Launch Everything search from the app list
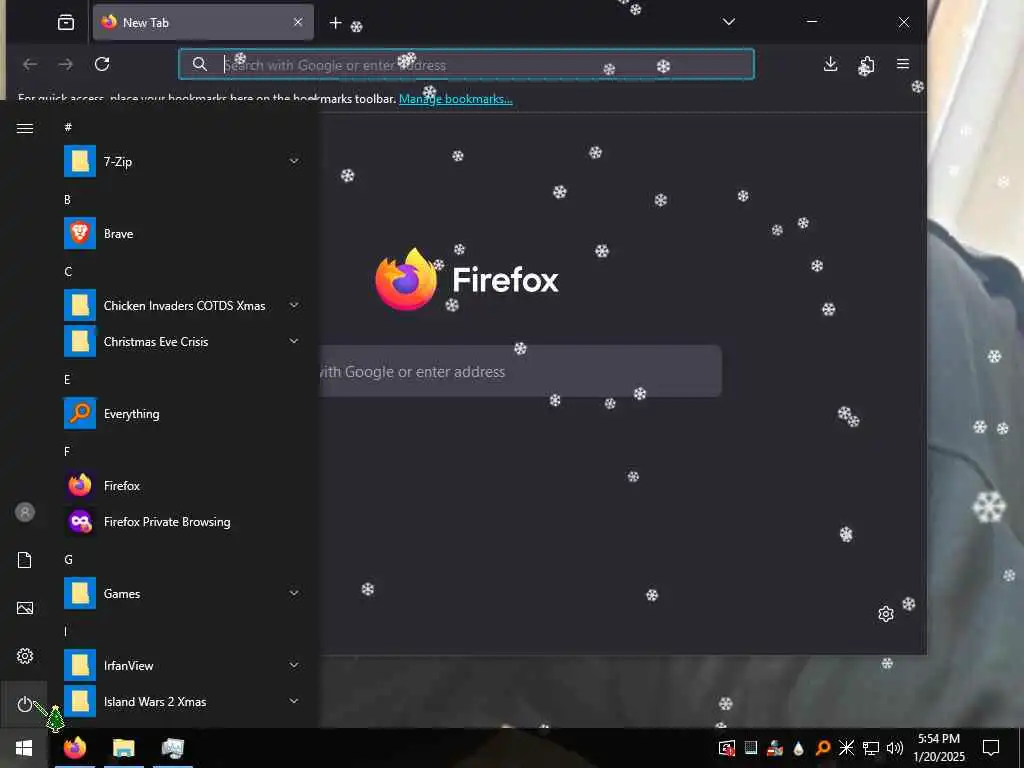1024x768 pixels. click(x=182, y=413)
